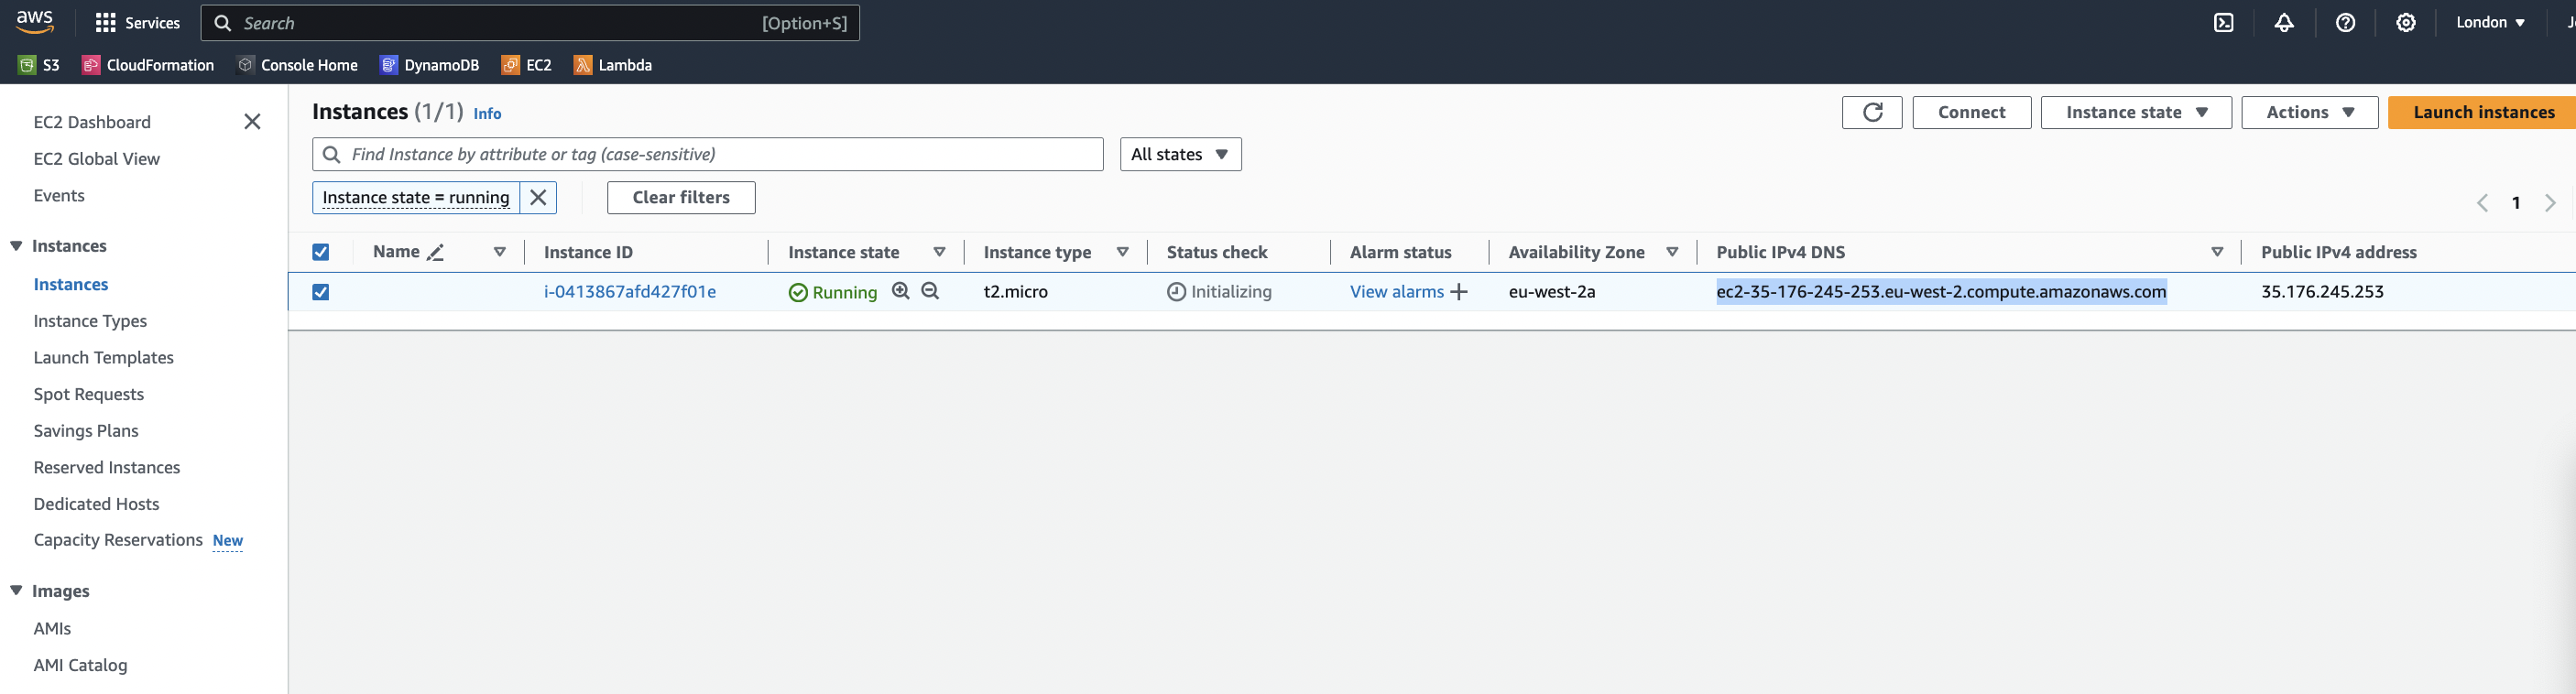Viewport: 2576px width, 694px height.
Task: Open Reserved Instances in the sidebar
Action: [107, 467]
